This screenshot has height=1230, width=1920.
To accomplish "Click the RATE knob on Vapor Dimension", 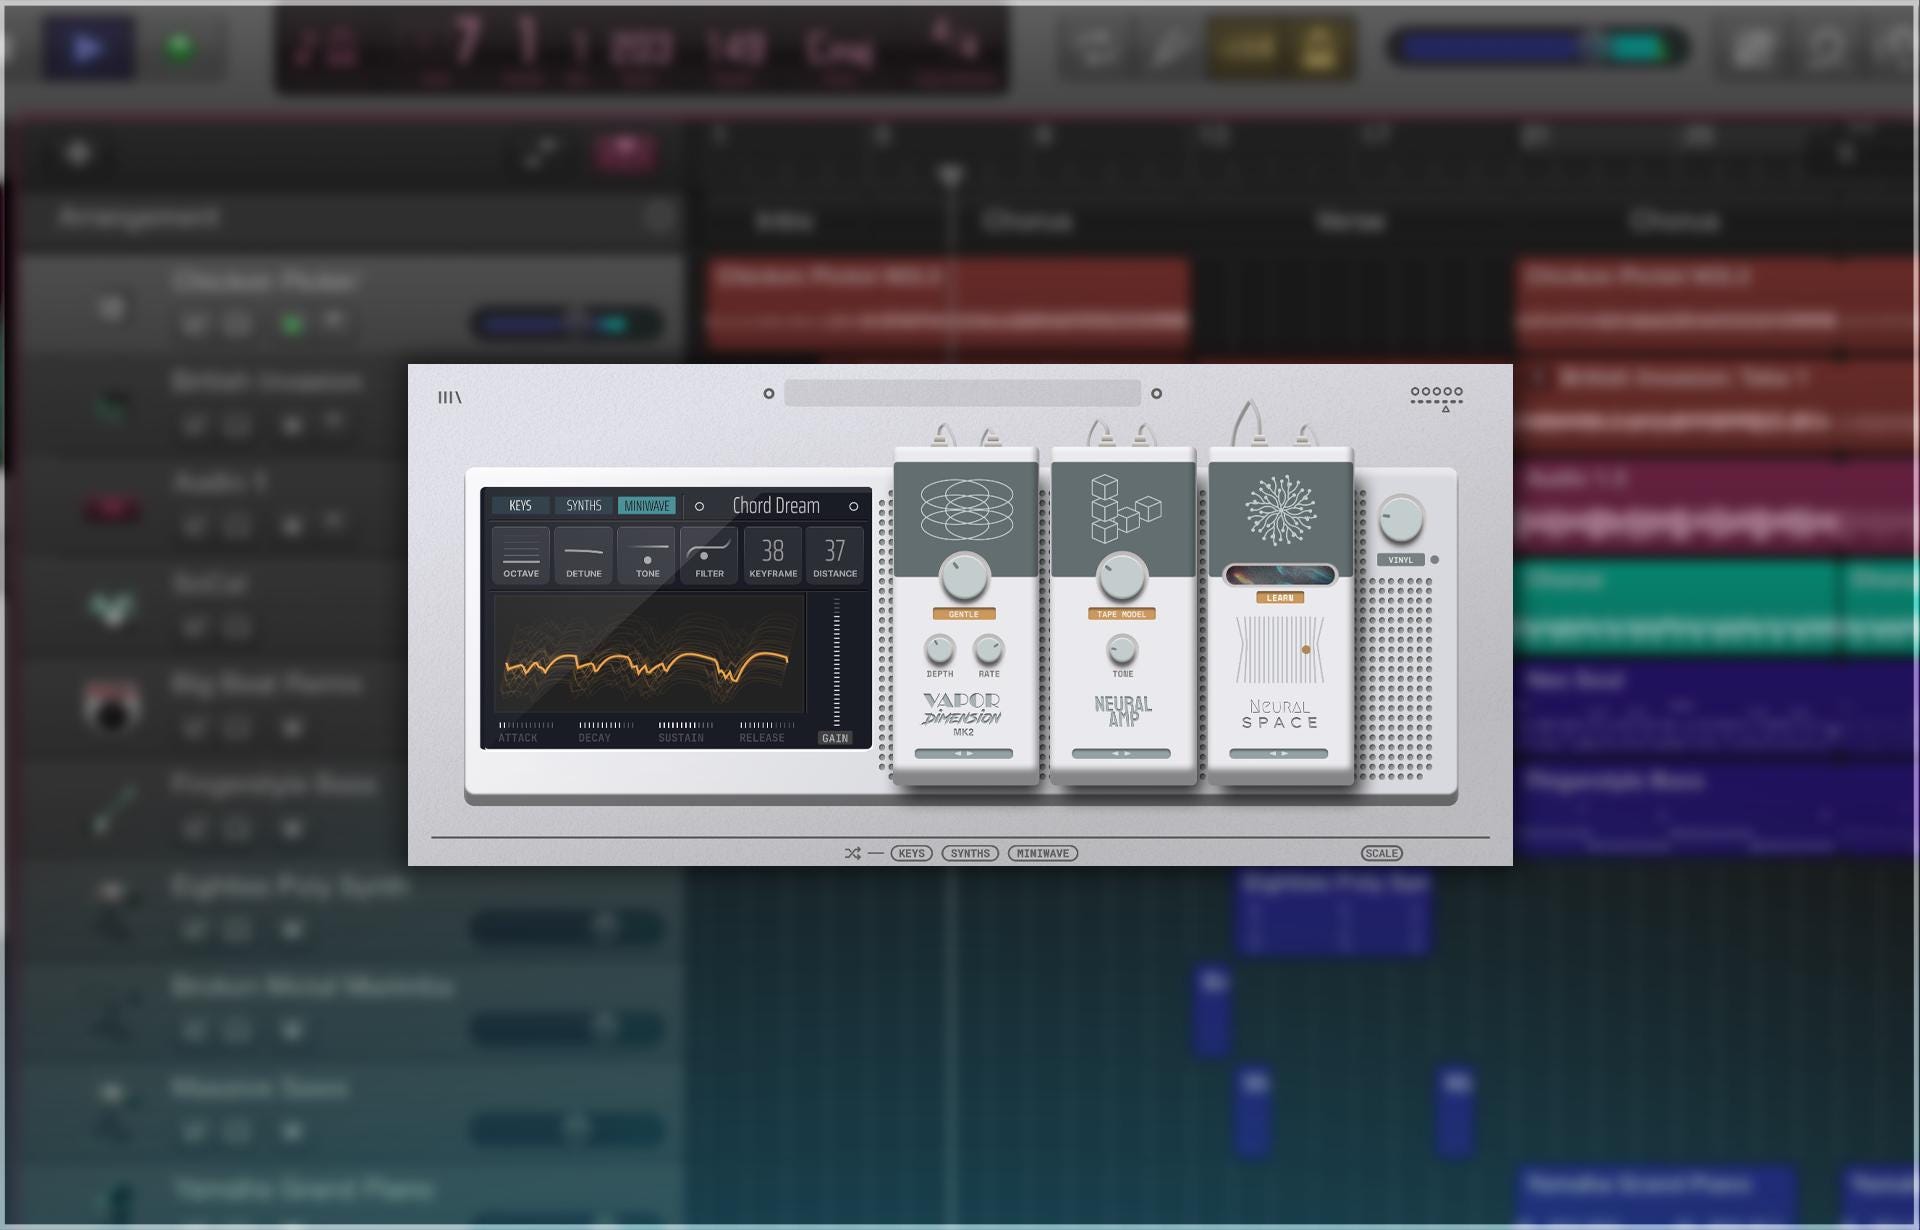I will tap(989, 650).
